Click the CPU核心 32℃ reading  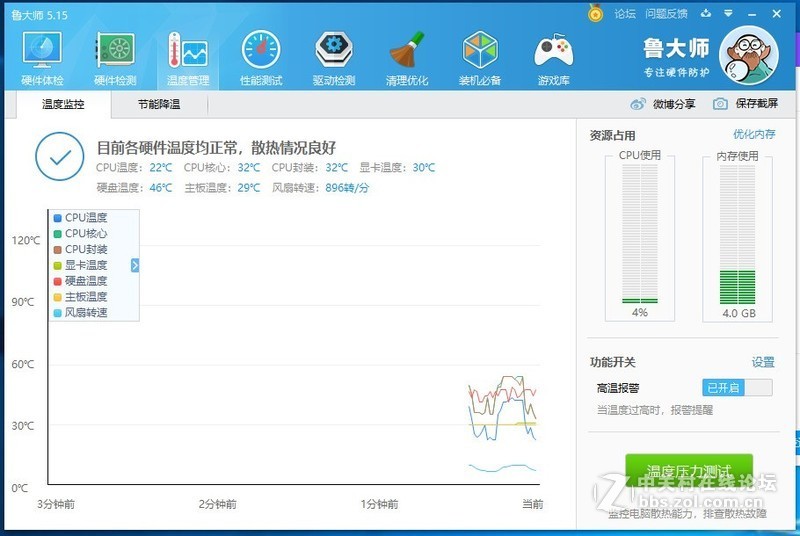222,167
